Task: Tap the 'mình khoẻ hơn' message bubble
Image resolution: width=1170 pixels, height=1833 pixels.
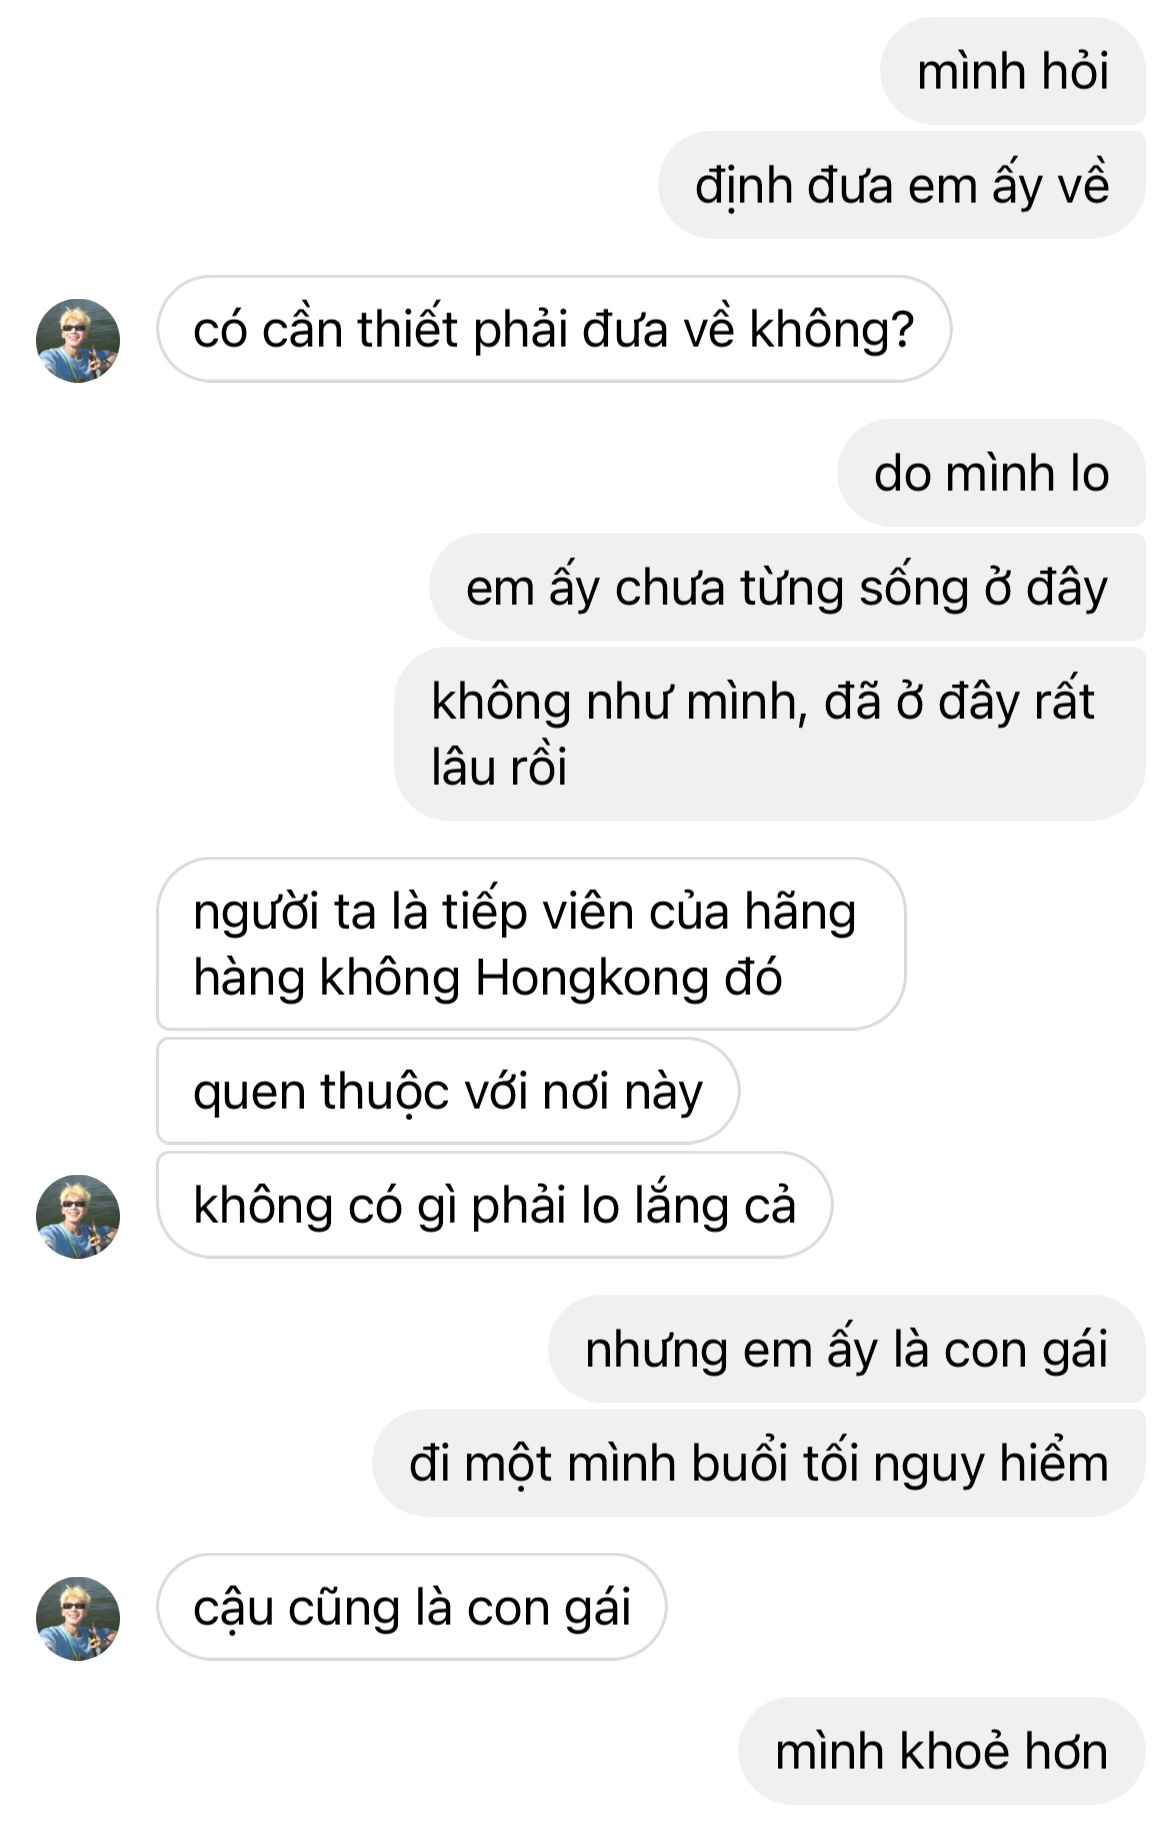Action: coord(942,1751)
